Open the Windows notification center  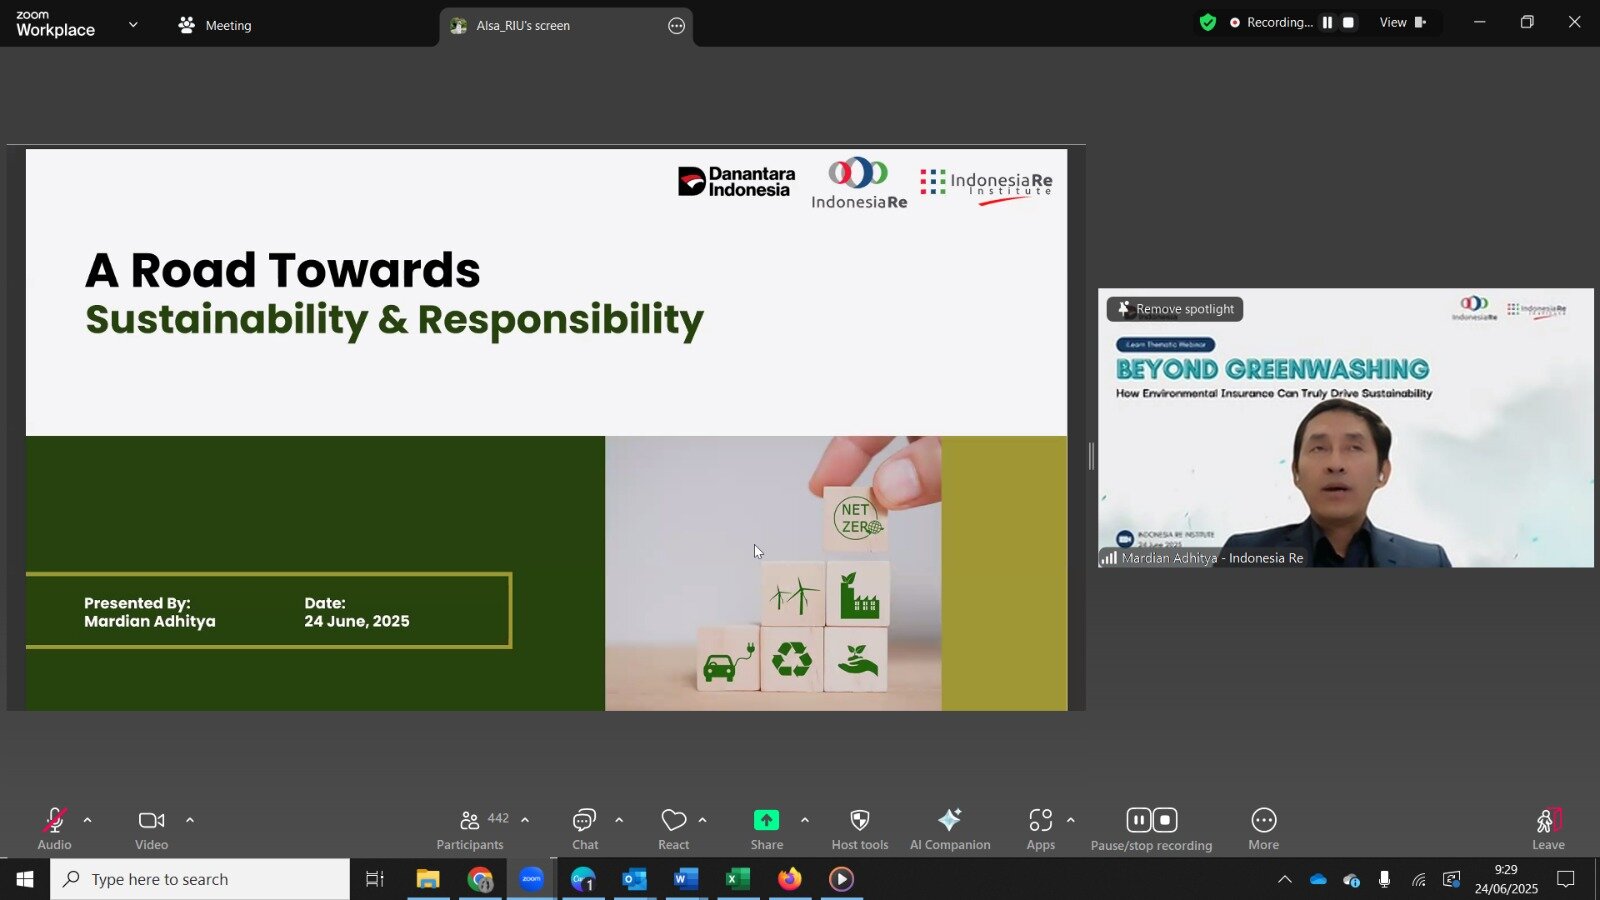[x=1566, y=879]
